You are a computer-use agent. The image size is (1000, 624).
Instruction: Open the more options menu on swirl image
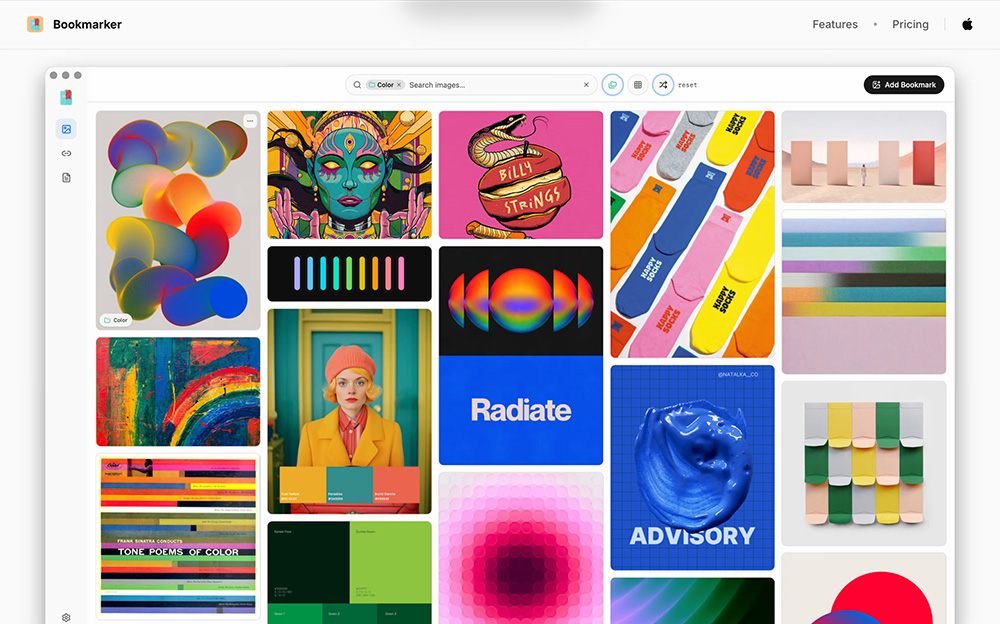point(250,121)
